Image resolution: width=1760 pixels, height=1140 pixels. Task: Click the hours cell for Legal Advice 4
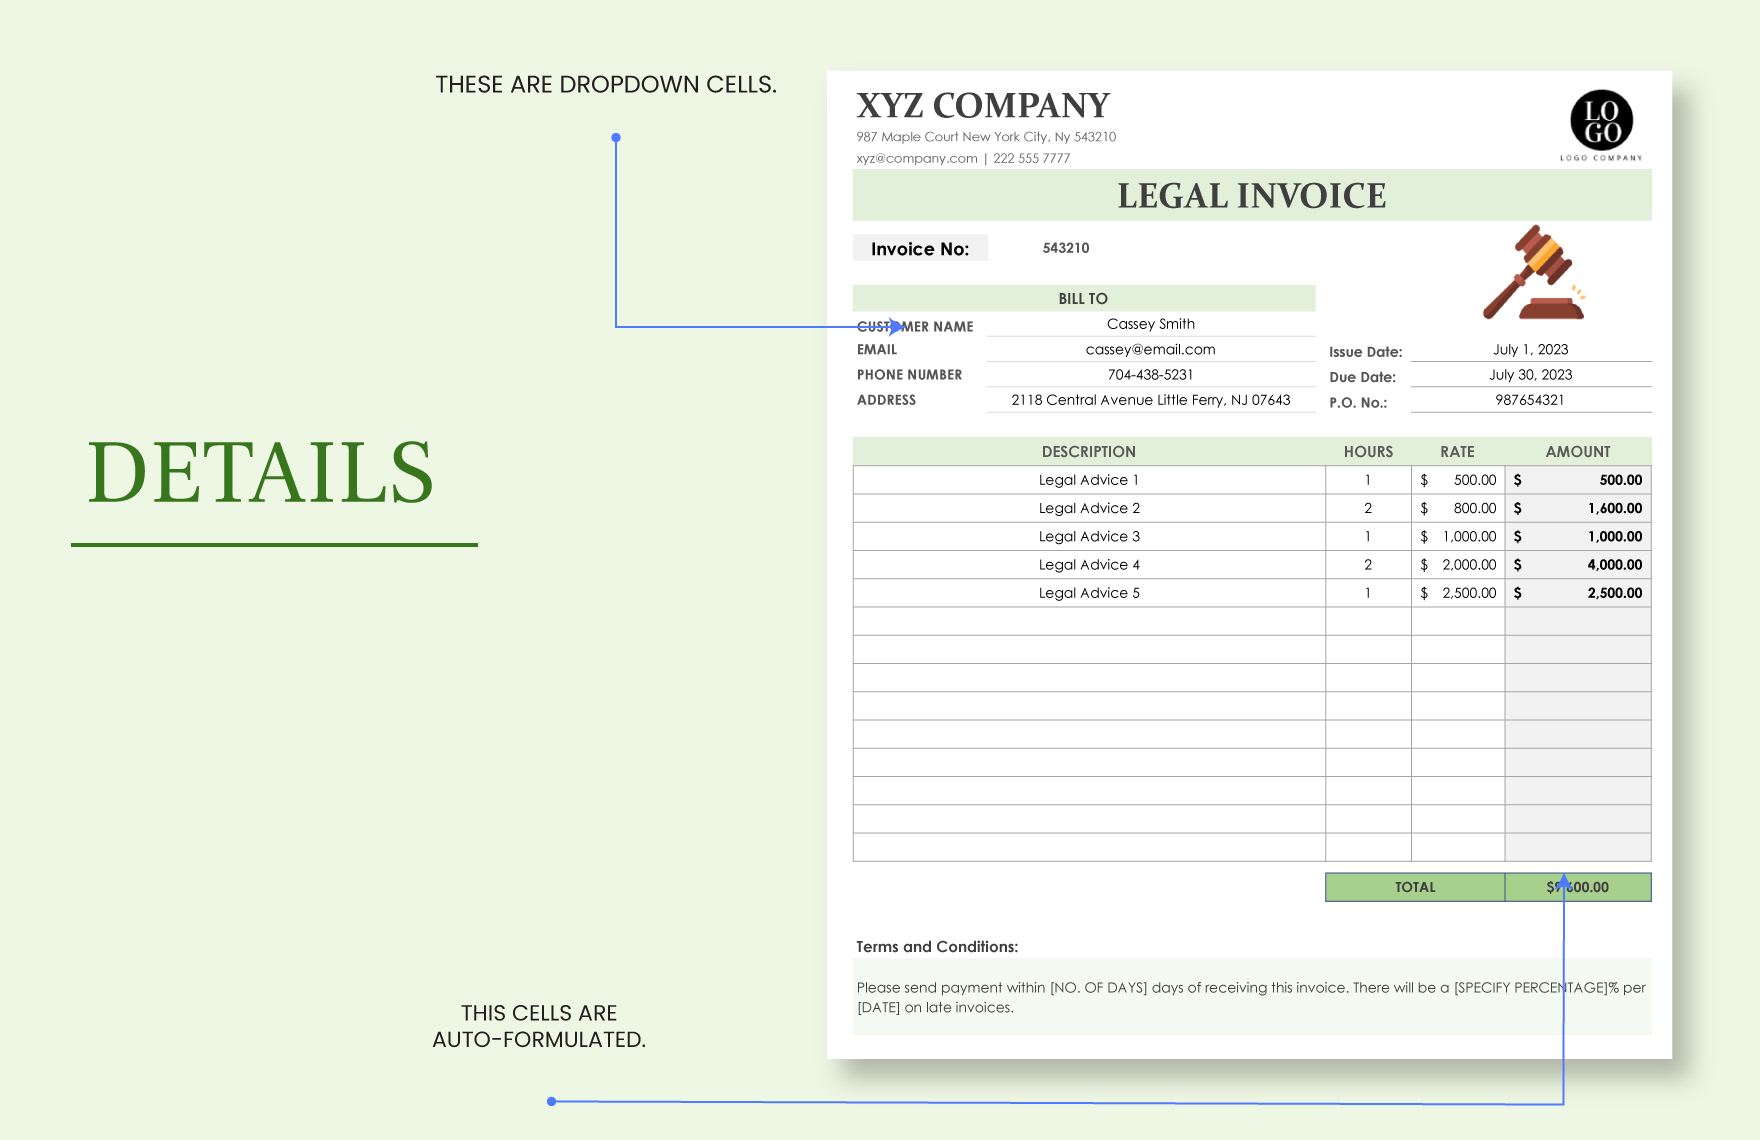pos(1368,564)
